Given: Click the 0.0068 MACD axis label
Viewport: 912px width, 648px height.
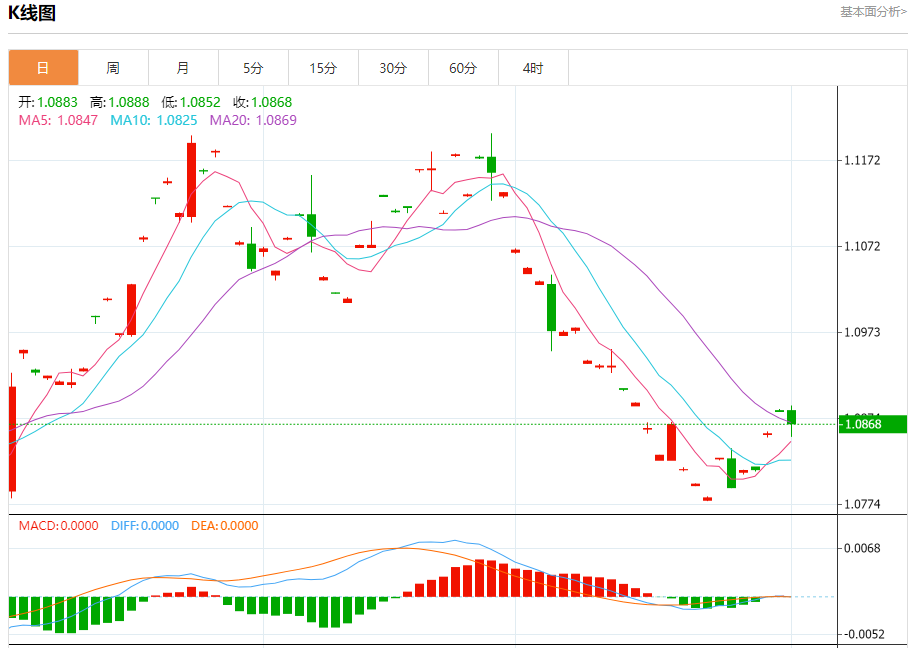Looking at the screenshot, I should [x=862, y=548].
